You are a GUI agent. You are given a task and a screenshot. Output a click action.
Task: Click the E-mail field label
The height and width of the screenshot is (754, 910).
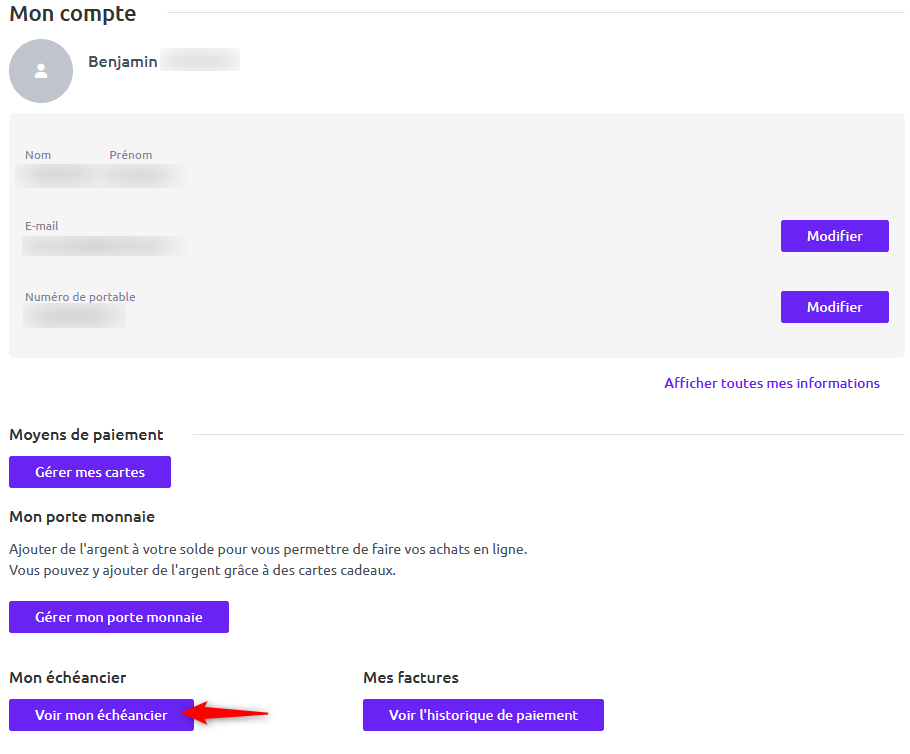pos(42,226)
